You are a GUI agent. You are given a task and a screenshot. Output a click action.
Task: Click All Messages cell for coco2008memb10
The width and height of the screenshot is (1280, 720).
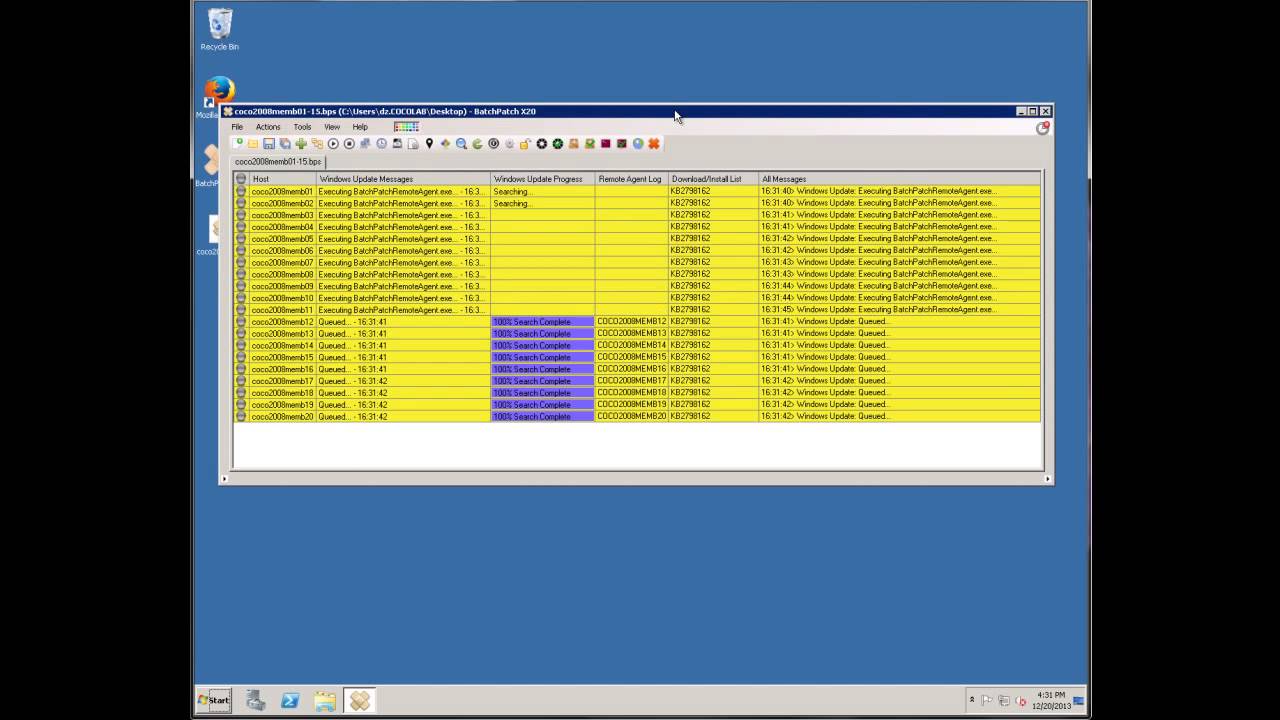[x=900, y=298]
